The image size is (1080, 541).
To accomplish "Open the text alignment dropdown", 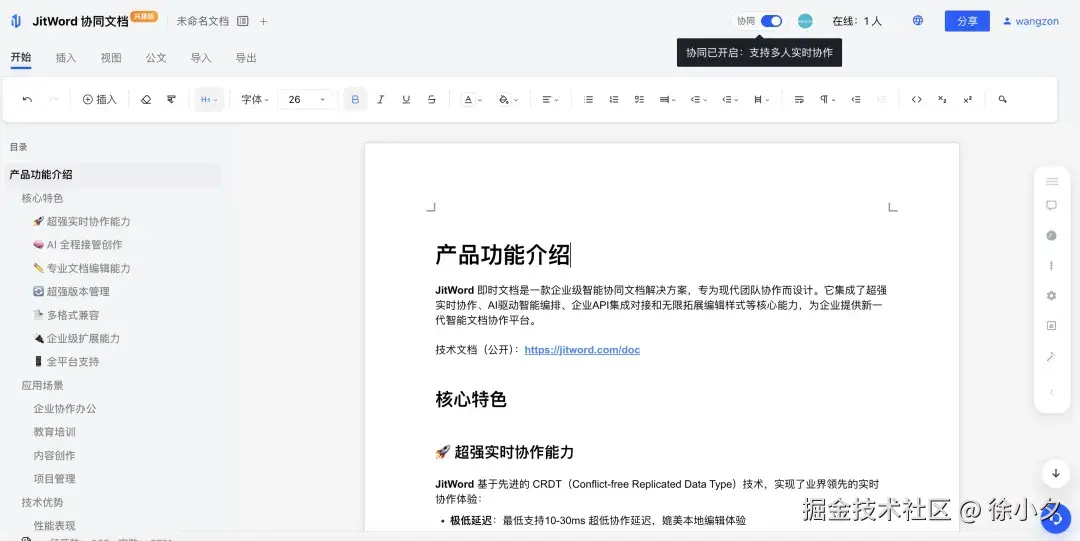I will 550,99.
